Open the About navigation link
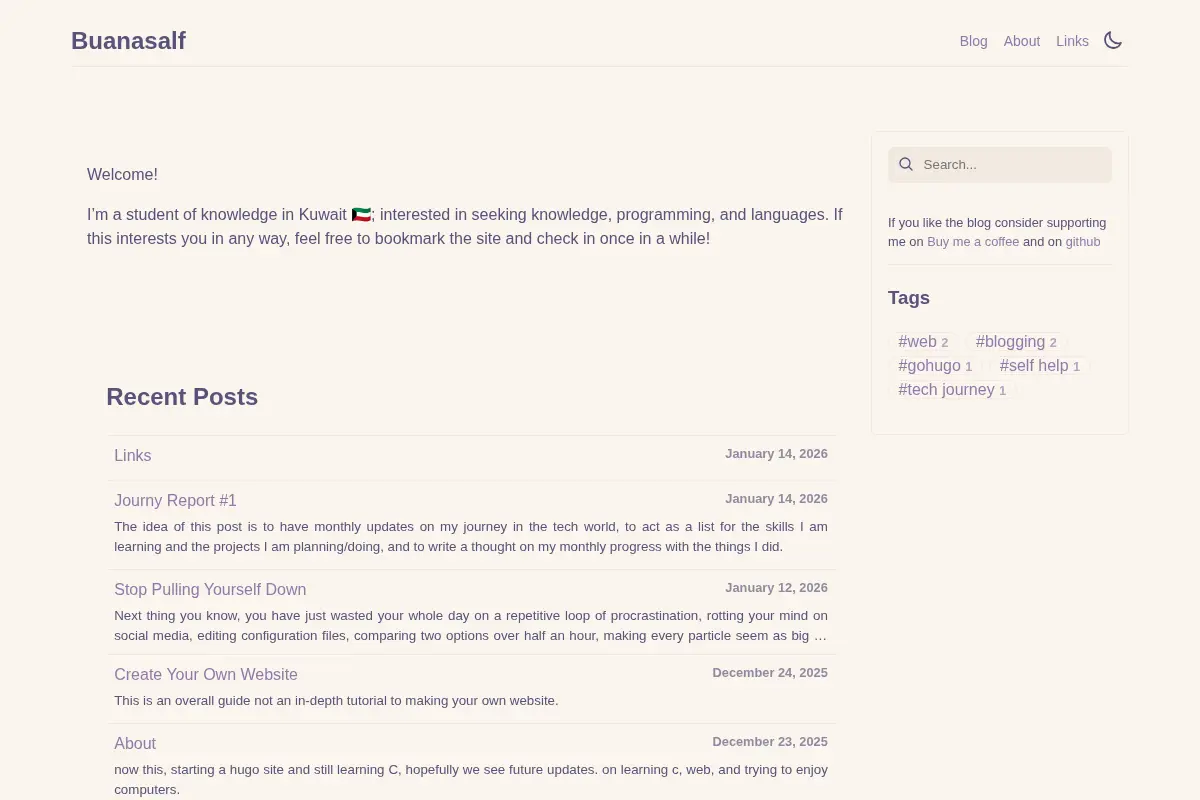 pos(1022,41)
